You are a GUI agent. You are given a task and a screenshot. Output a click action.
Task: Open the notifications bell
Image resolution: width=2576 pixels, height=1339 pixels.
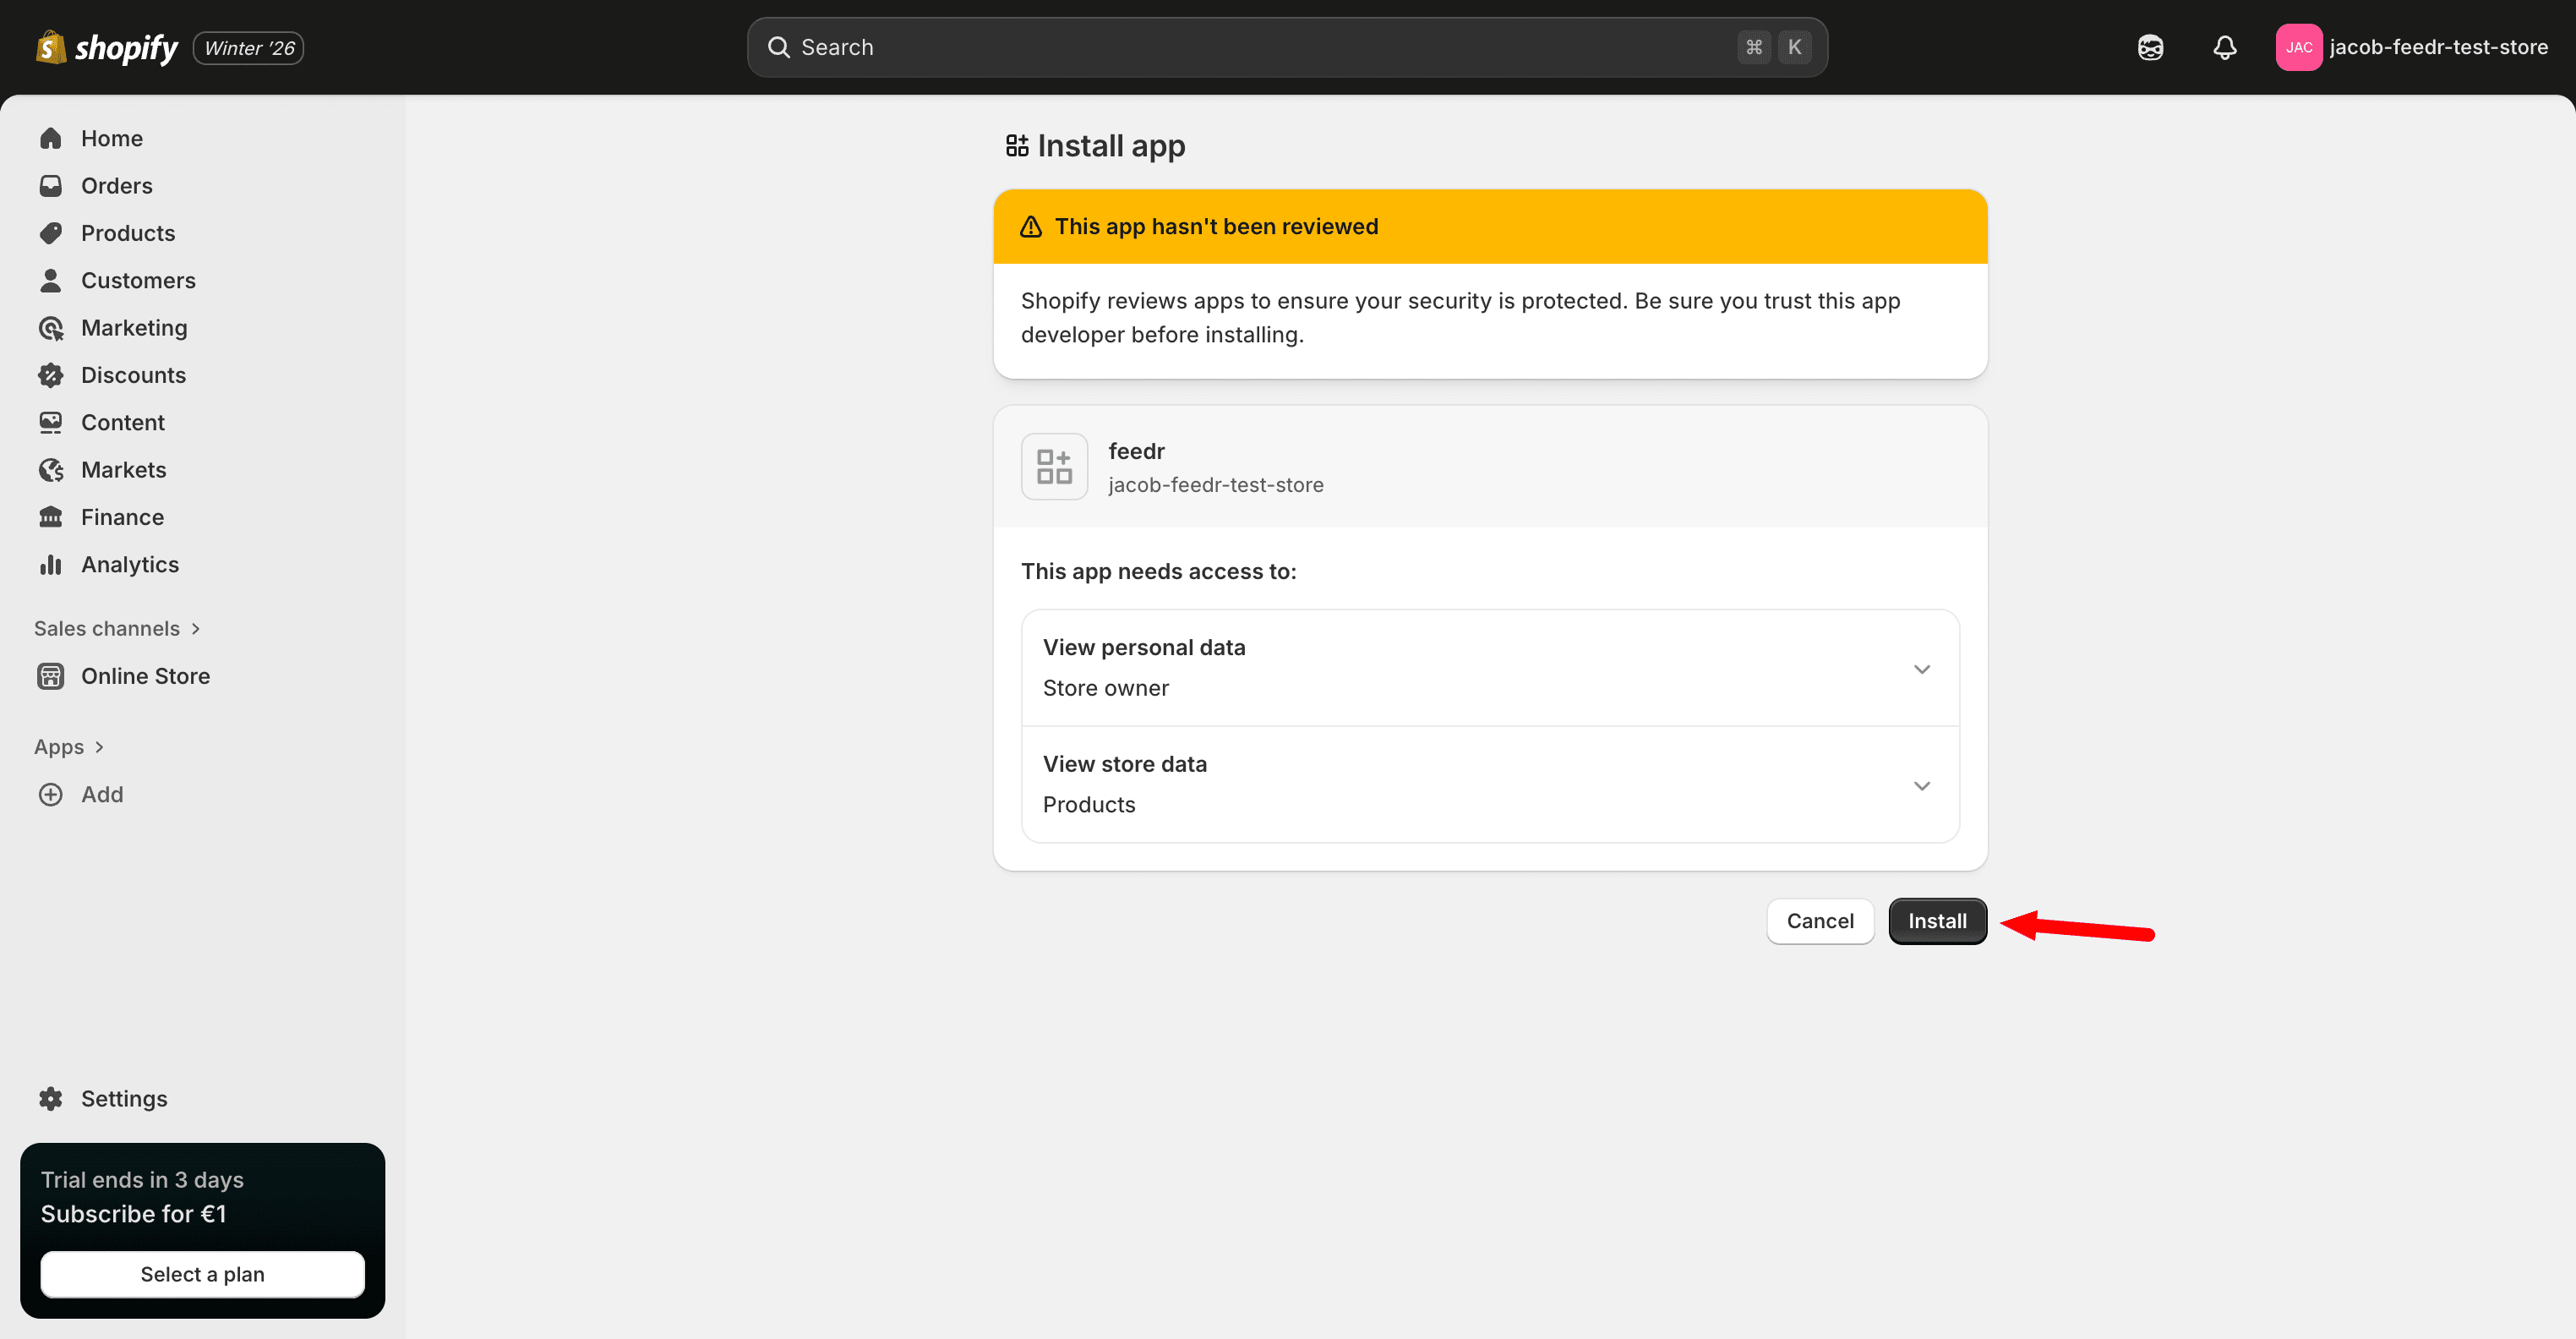coord(2224,47)
